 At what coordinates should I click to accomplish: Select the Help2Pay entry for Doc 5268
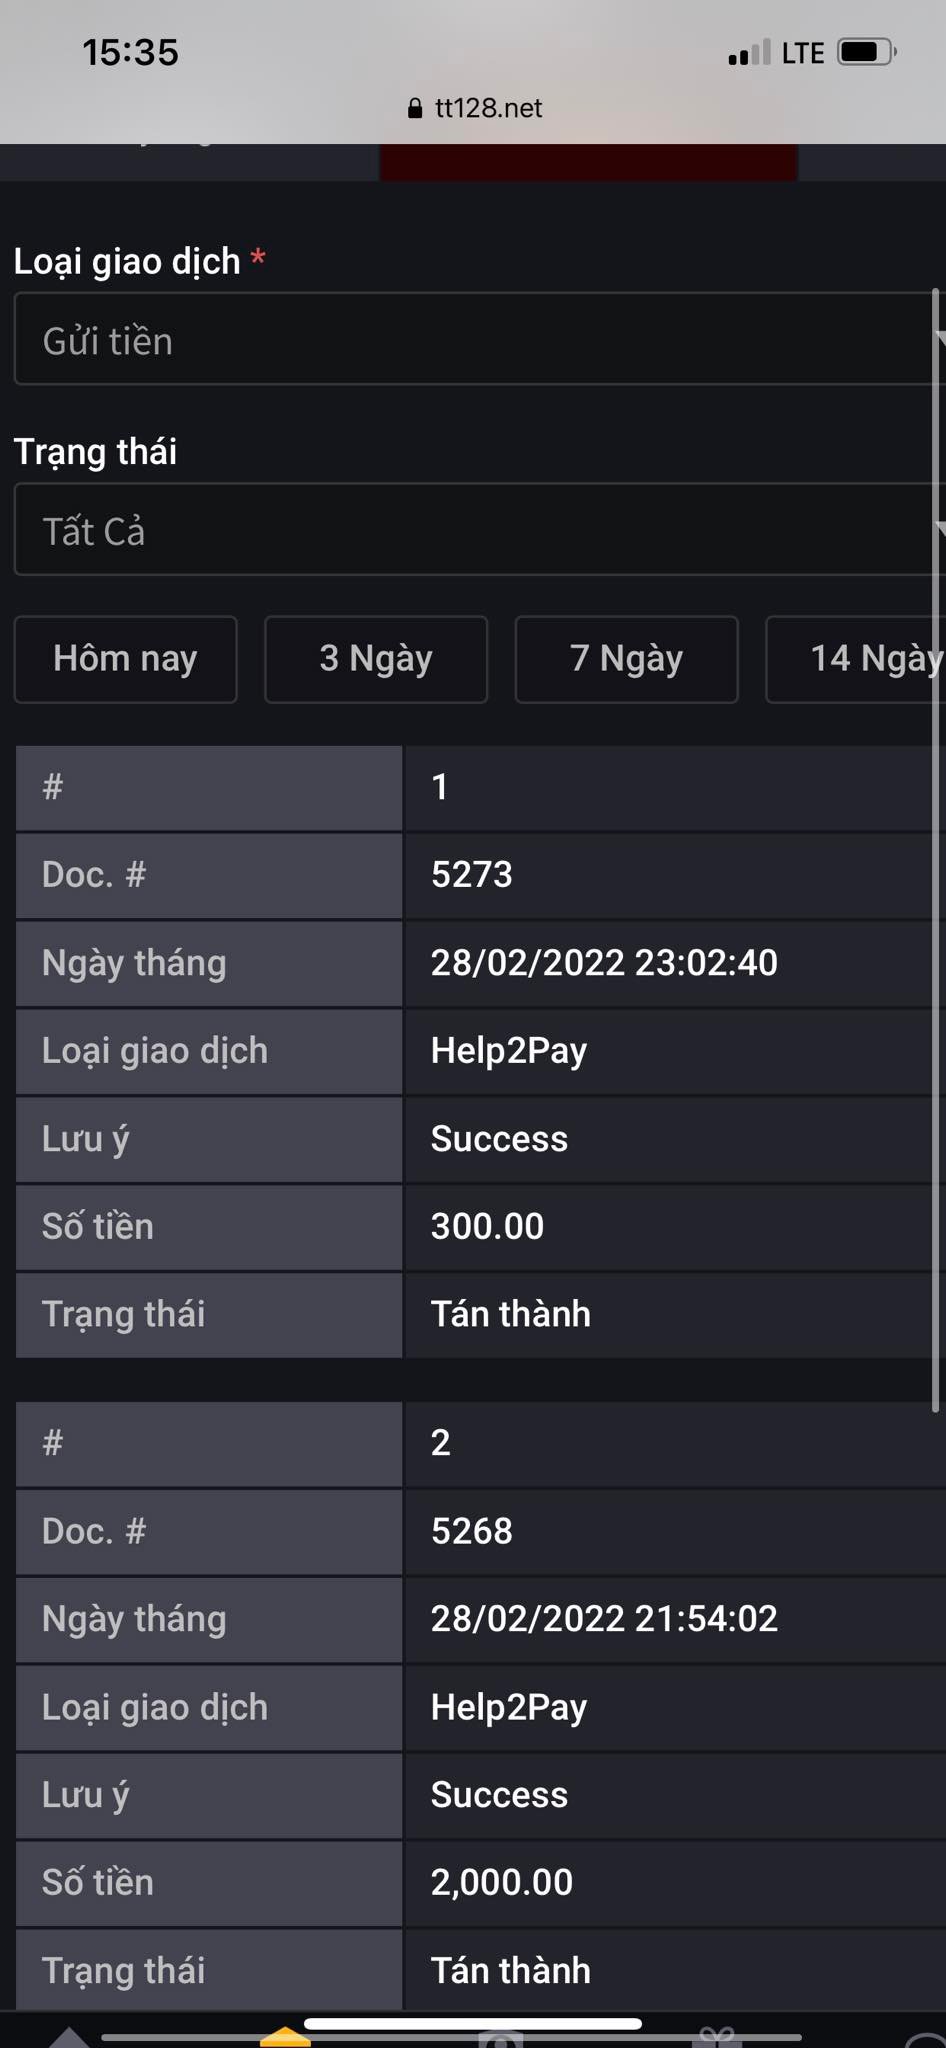(508, 1708)
